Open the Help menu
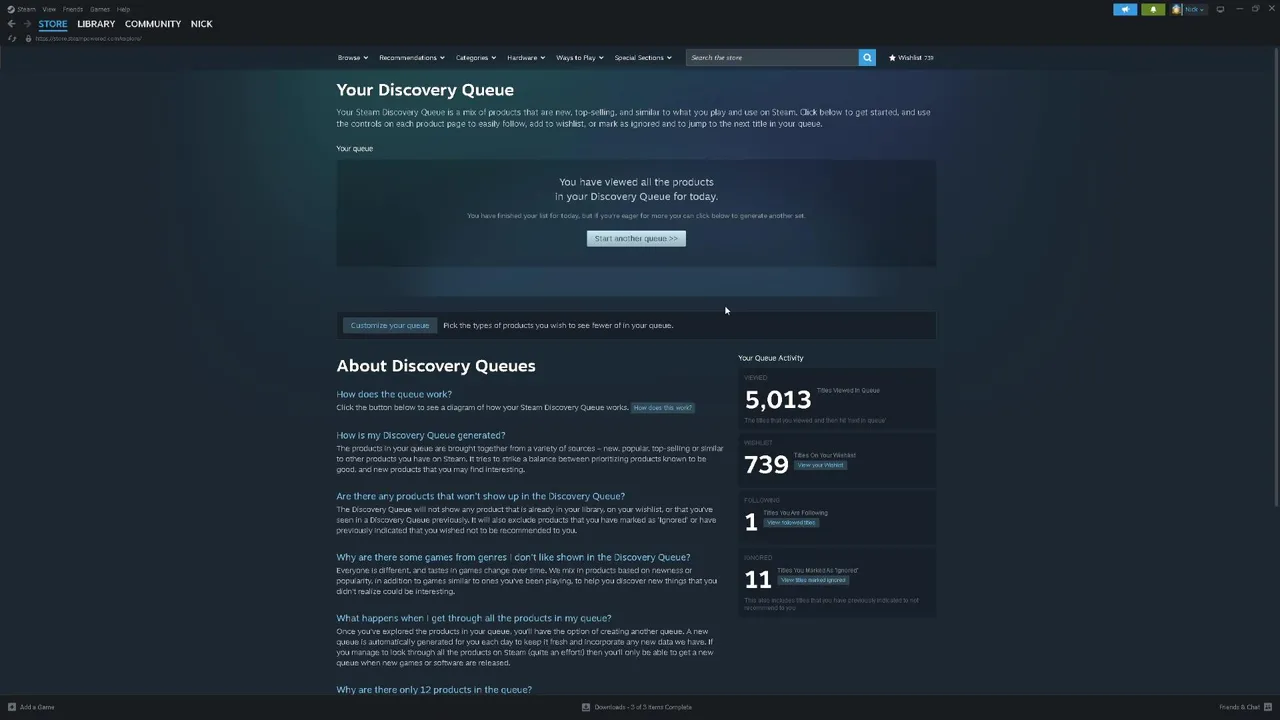This screenshot has width=1280, height=720. pos(123,9)
